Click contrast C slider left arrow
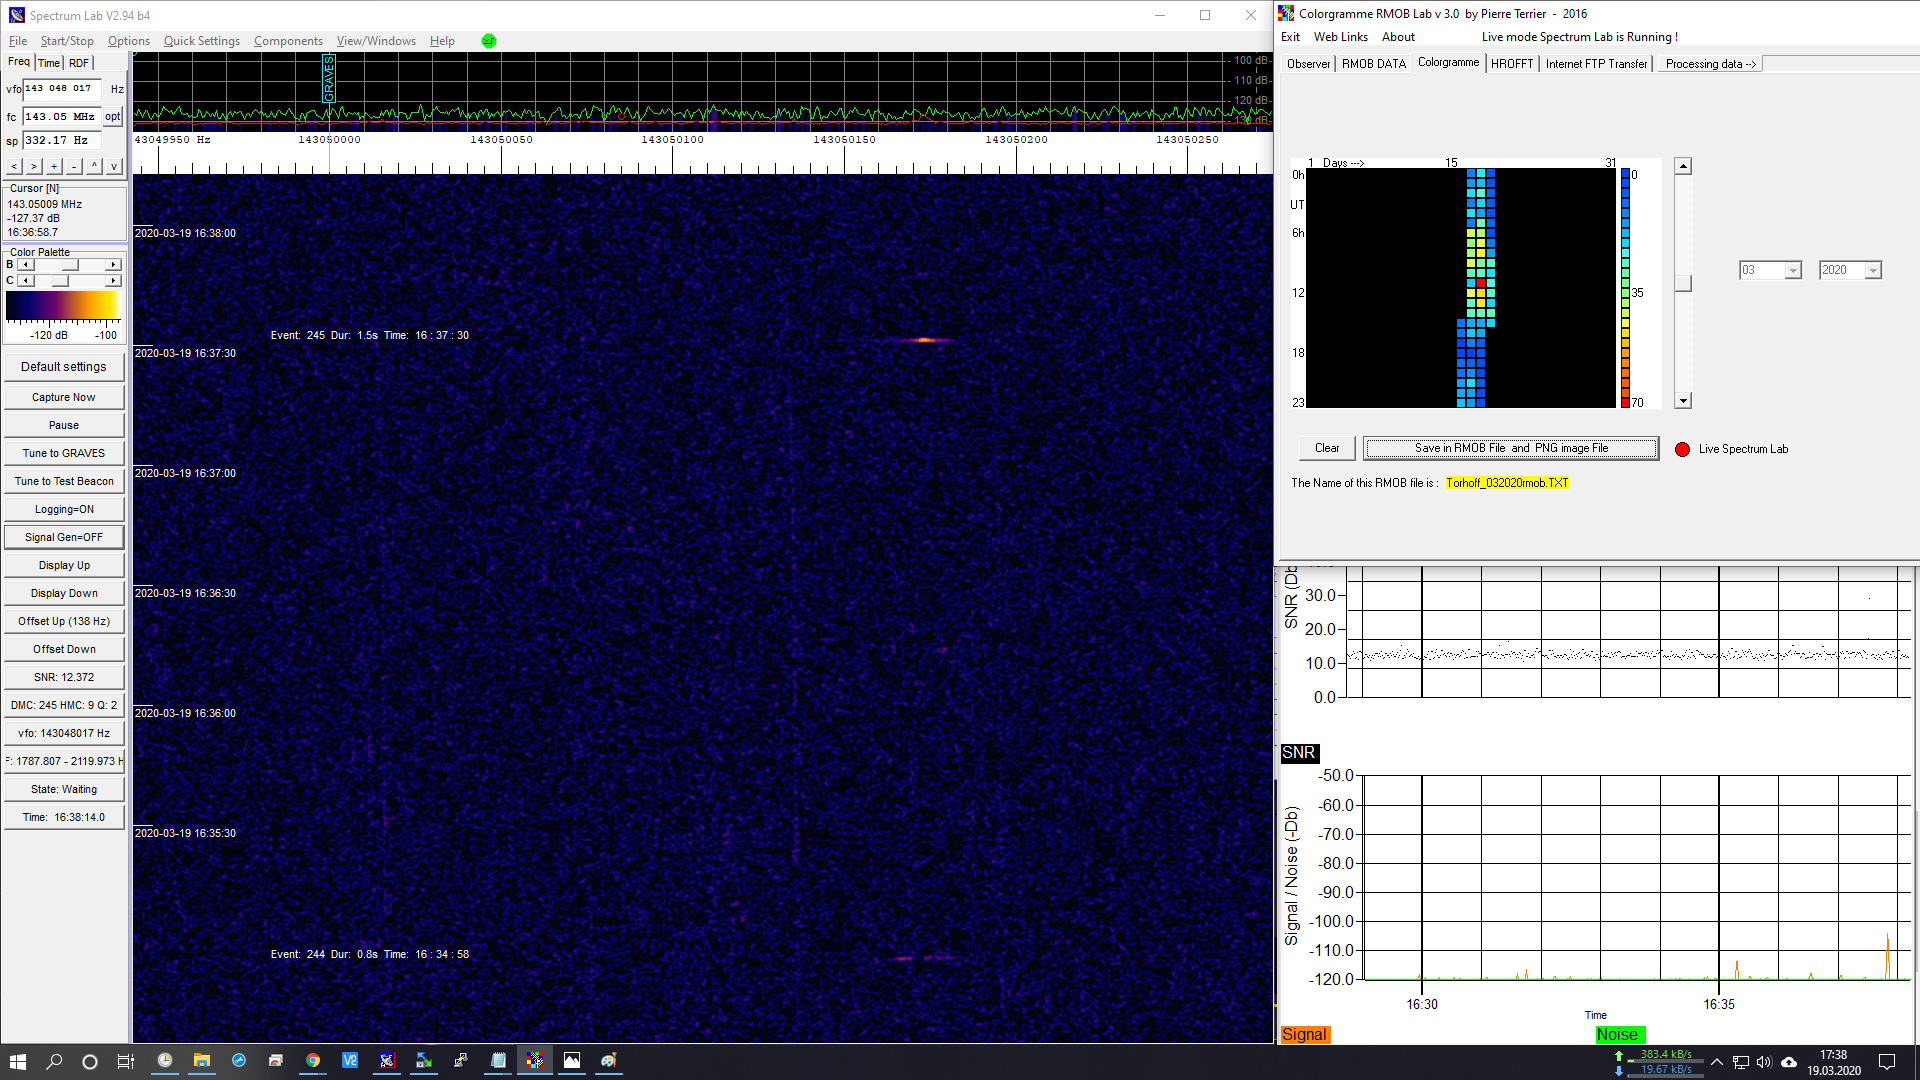This screenshot has height=1080, width=1920. click(26, 281)
